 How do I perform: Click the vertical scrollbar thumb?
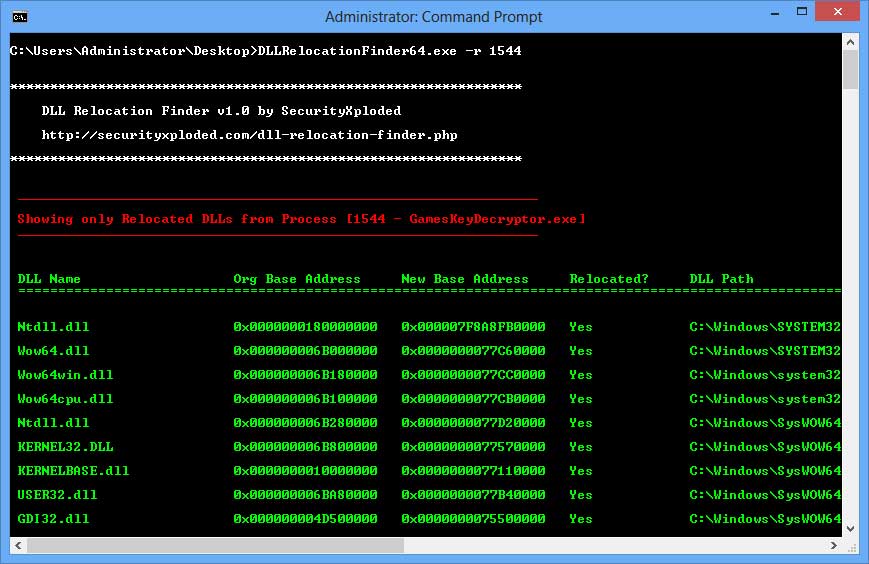pos(851,70)
